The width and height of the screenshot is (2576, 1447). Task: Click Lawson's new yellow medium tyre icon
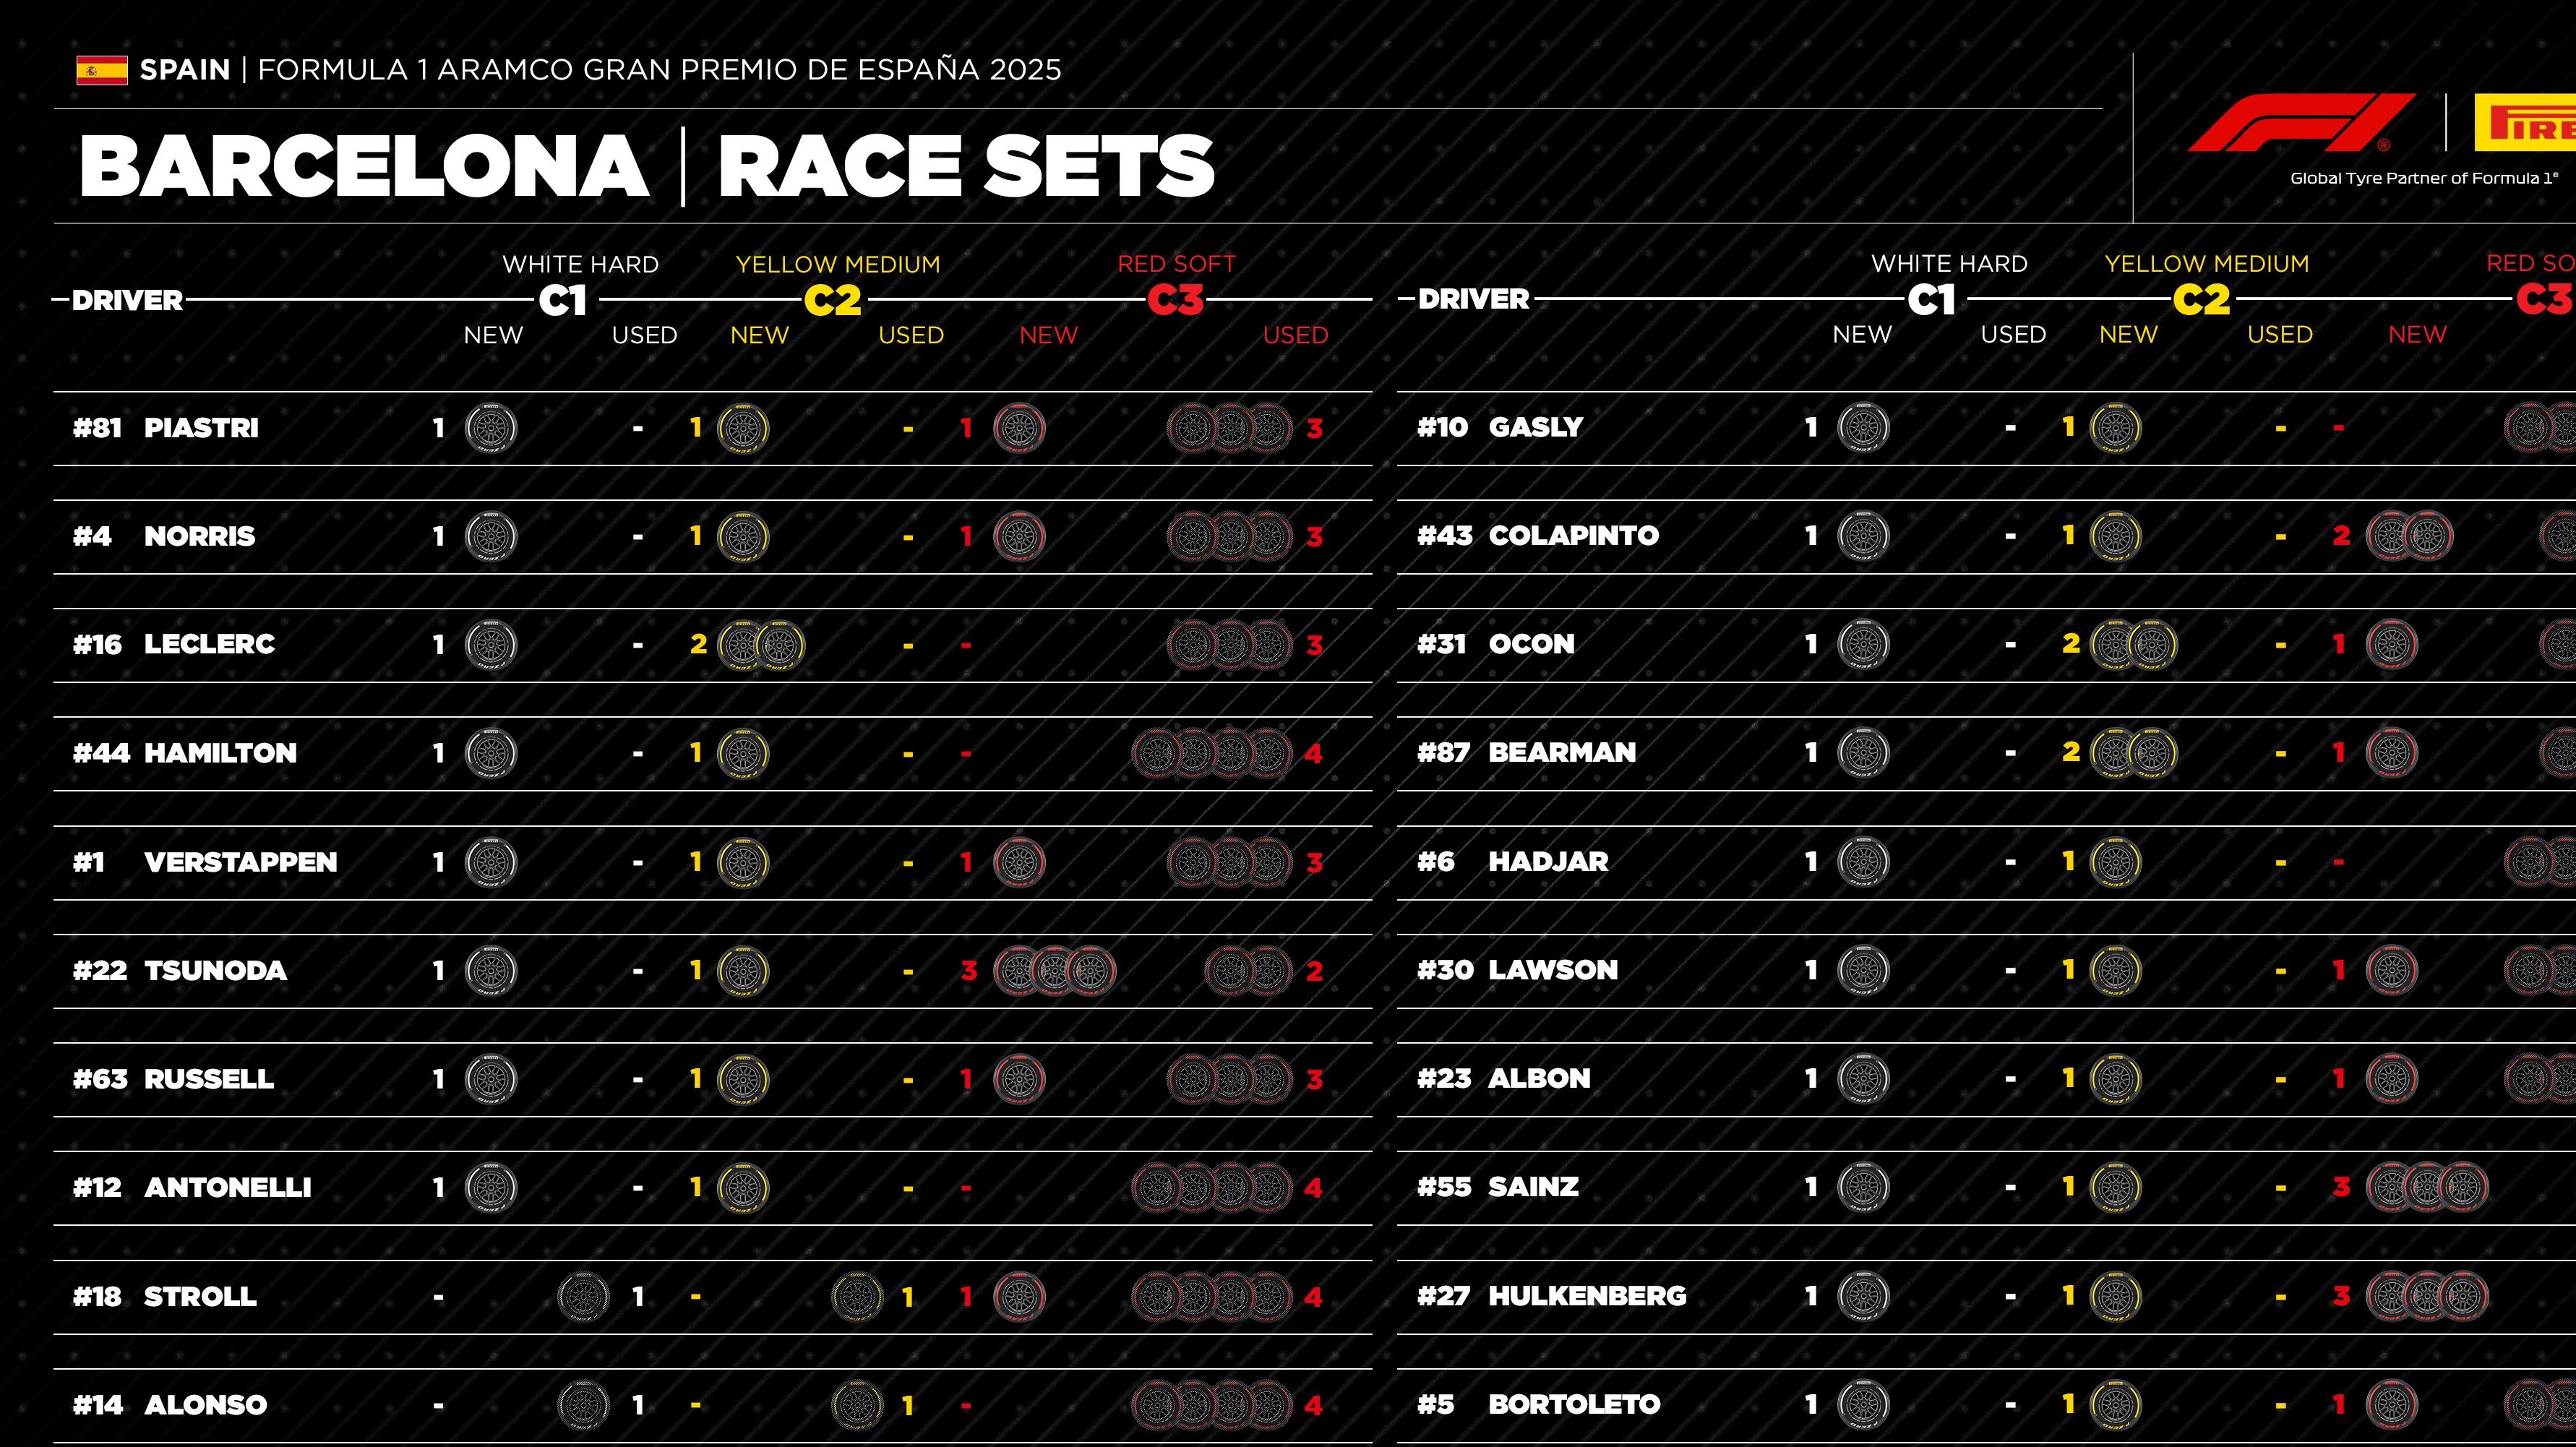(x=2116, y=971)
